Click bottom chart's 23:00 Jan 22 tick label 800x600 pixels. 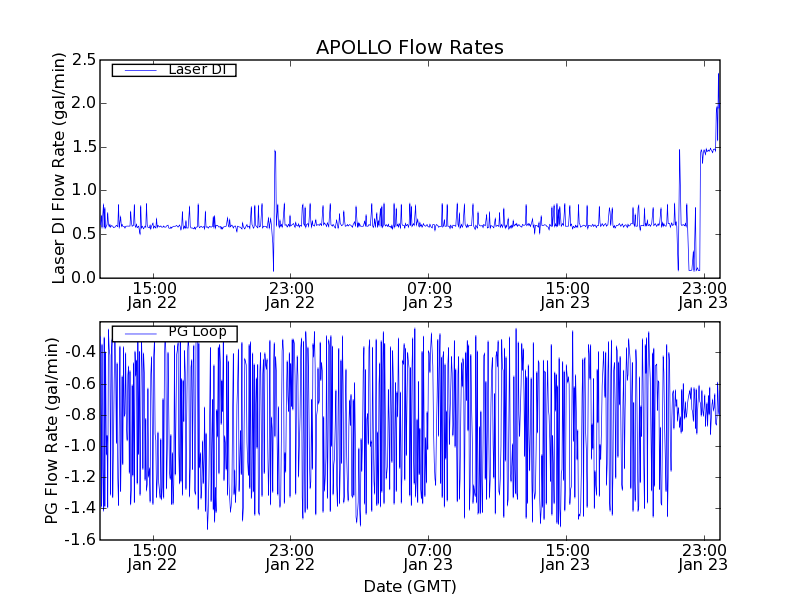pyautogui.click(x=290, y=557)
